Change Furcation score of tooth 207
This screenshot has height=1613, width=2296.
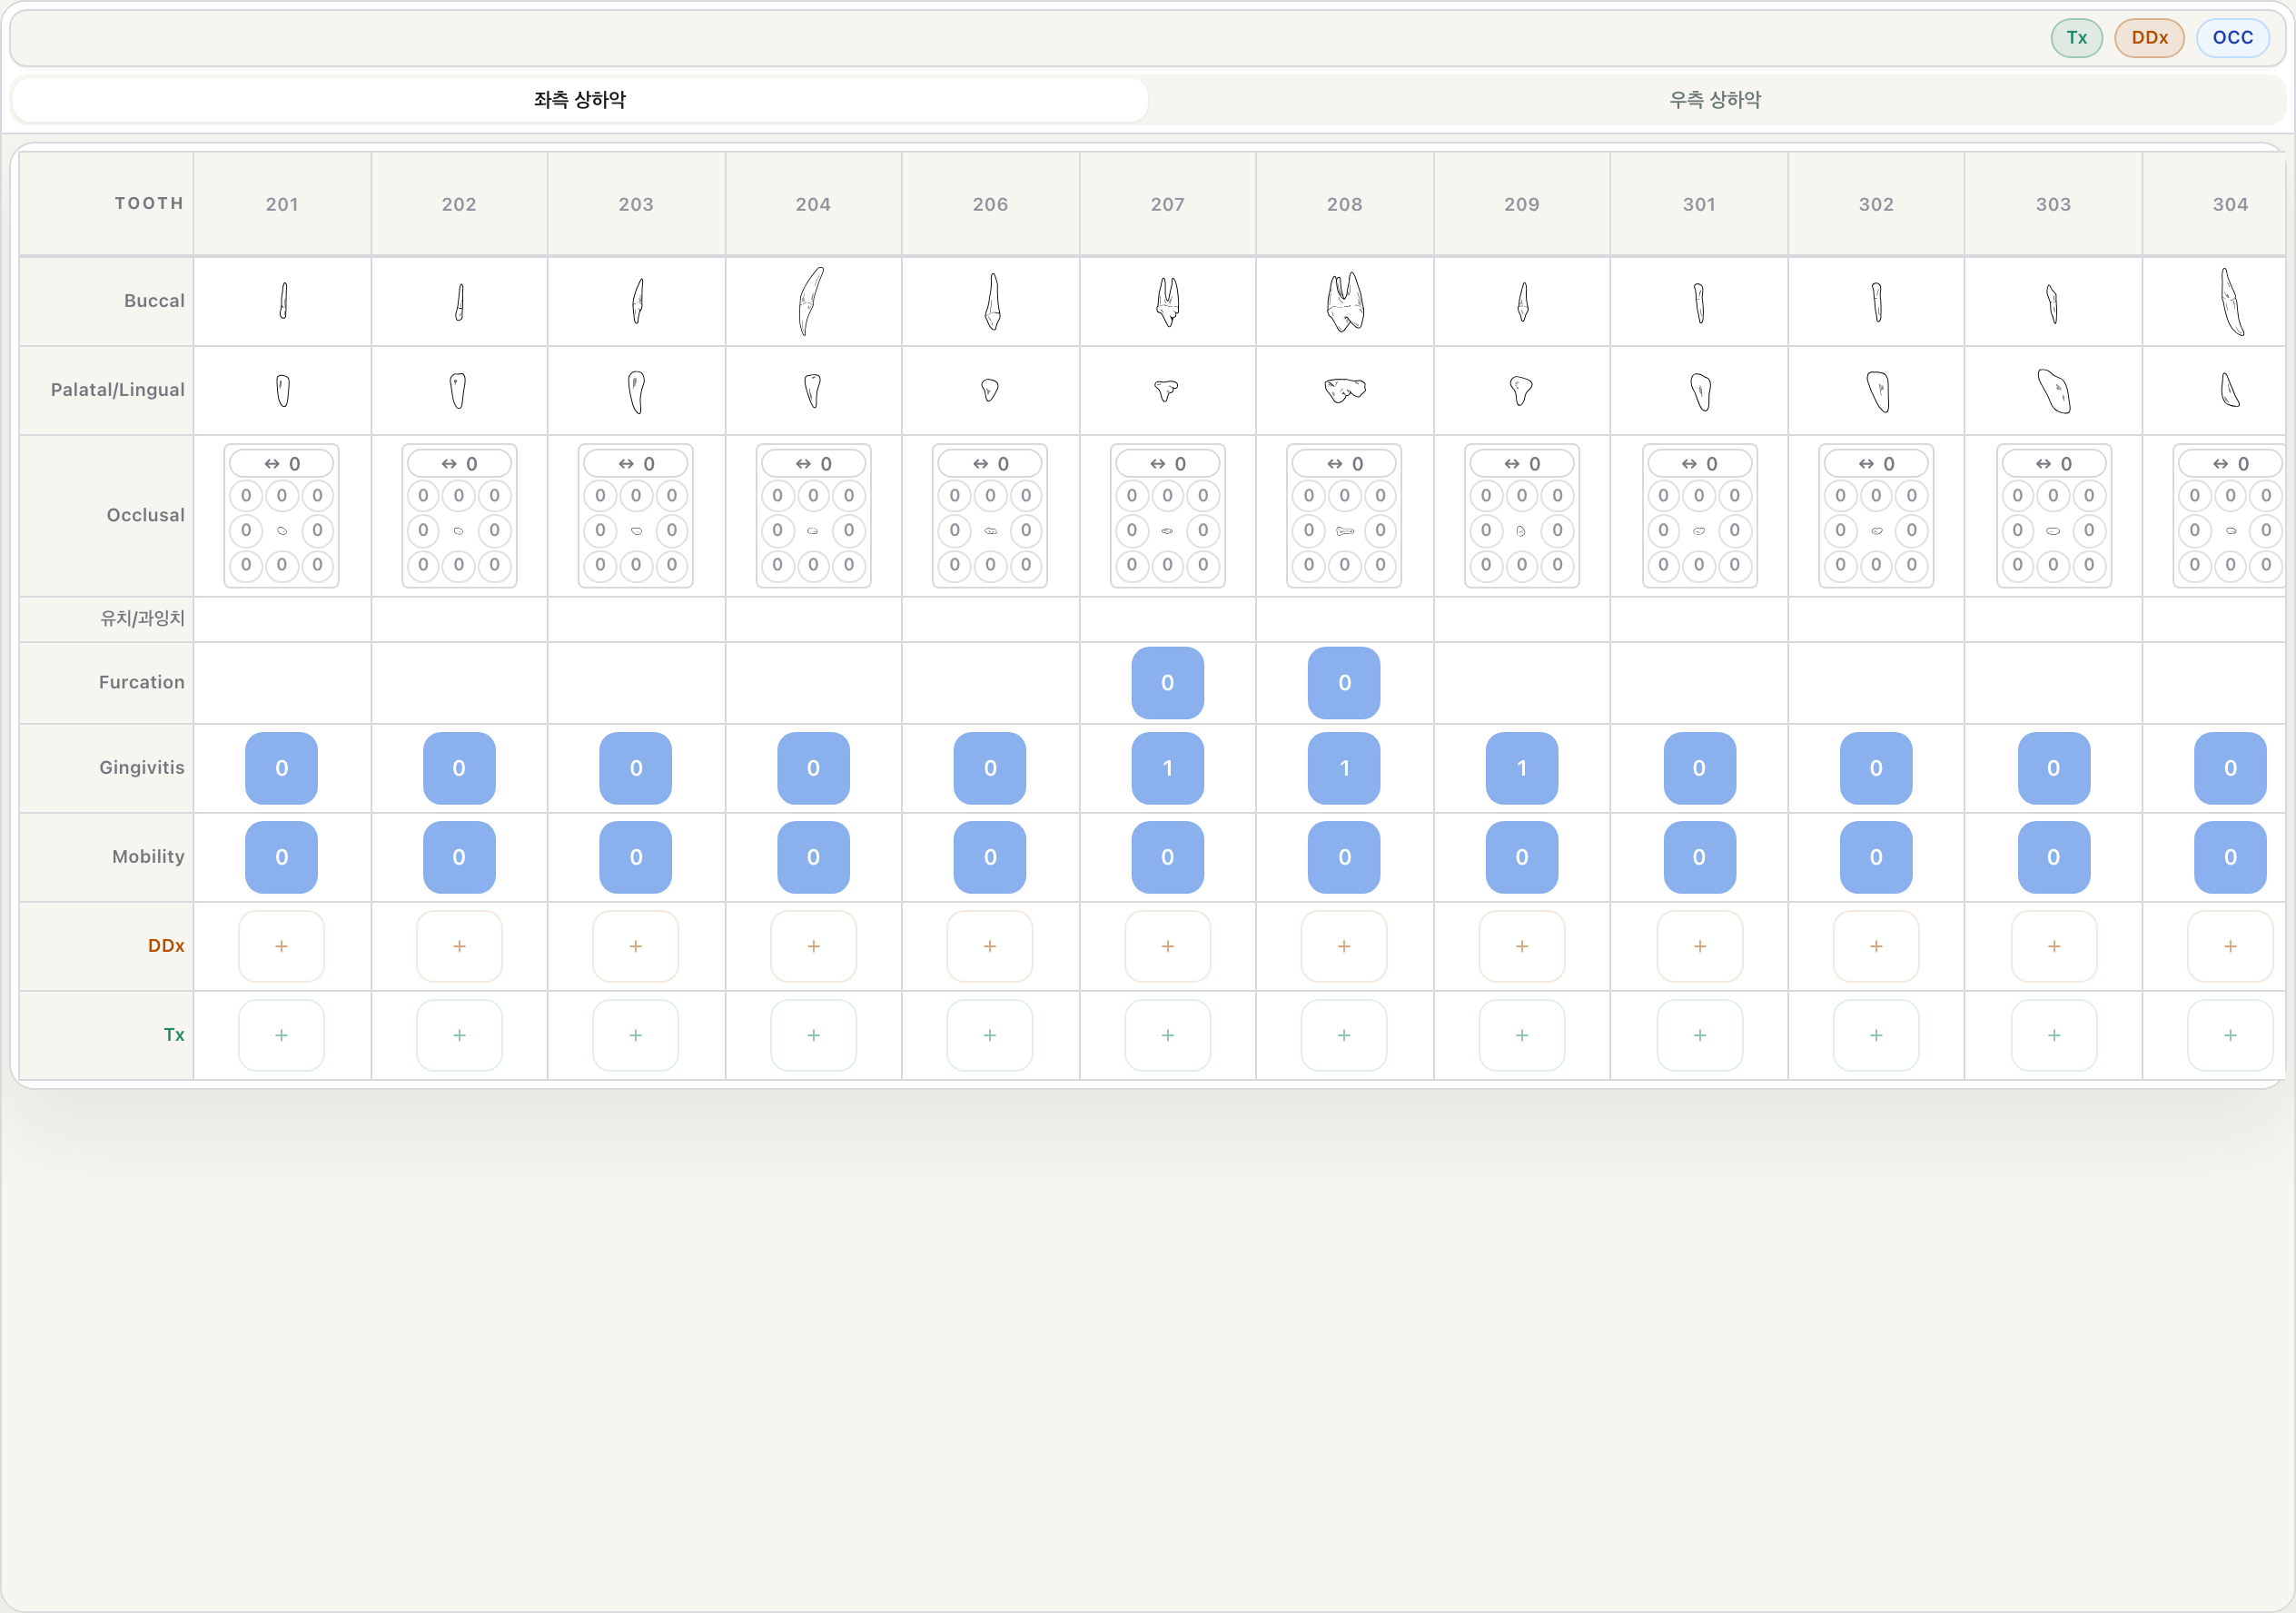1167,683
